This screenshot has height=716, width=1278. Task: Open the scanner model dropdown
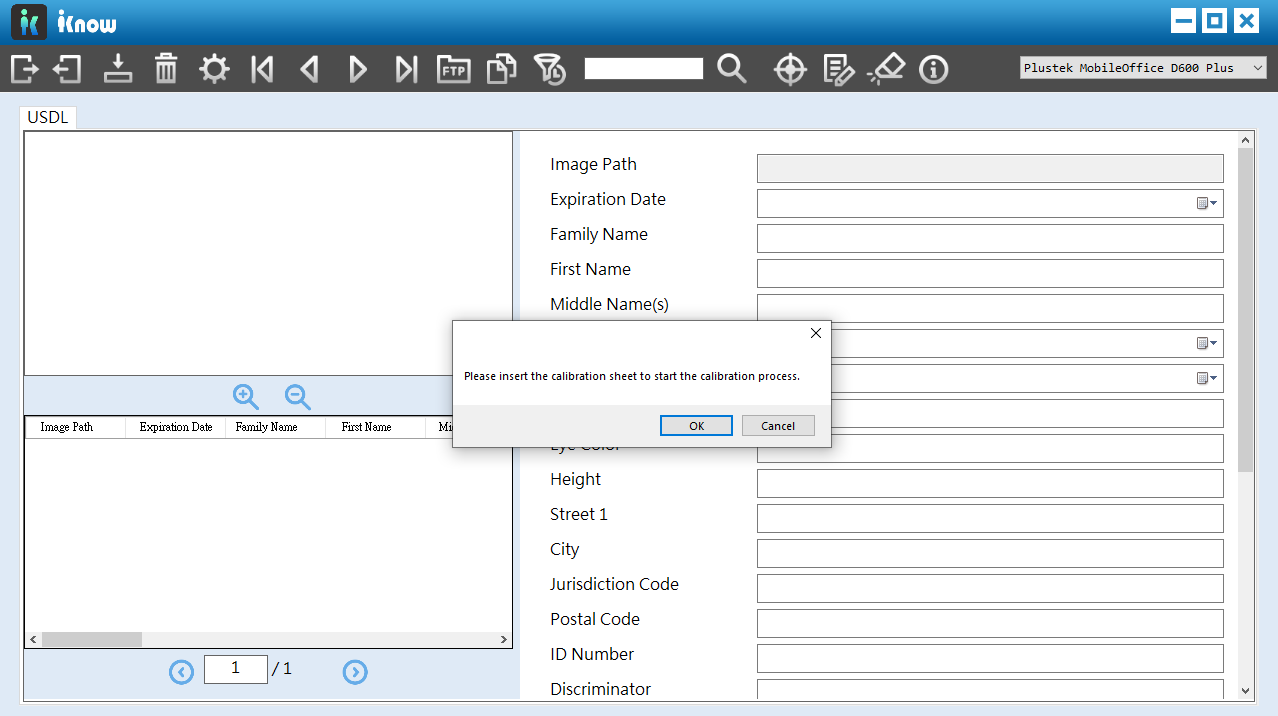(x=1143, y=68)
